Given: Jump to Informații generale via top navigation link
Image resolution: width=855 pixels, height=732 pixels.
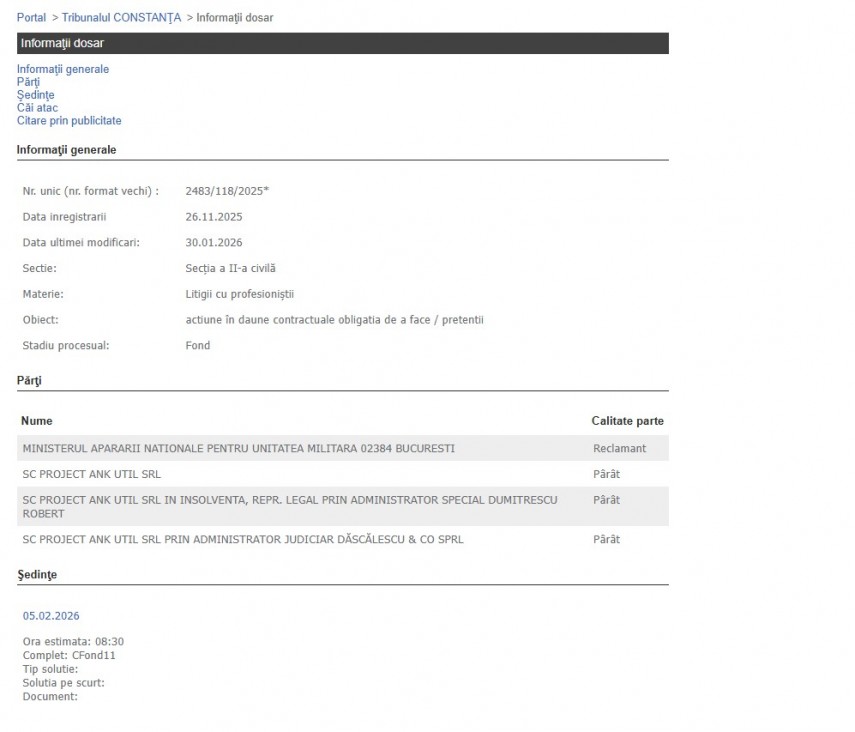Looking at the screenshot, I should point(63,69).
